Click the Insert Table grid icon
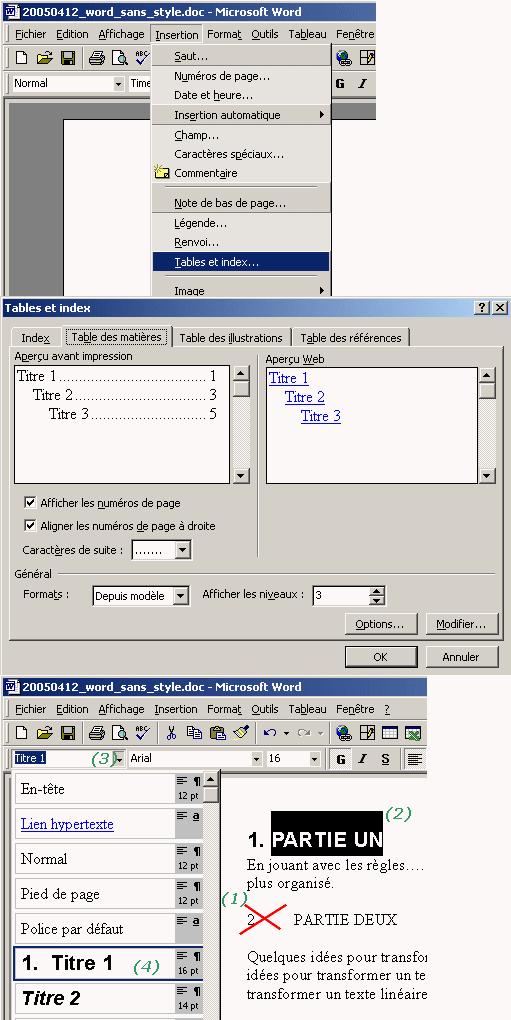Screen dimensions: 511x1020 click(x=389, y=733)
